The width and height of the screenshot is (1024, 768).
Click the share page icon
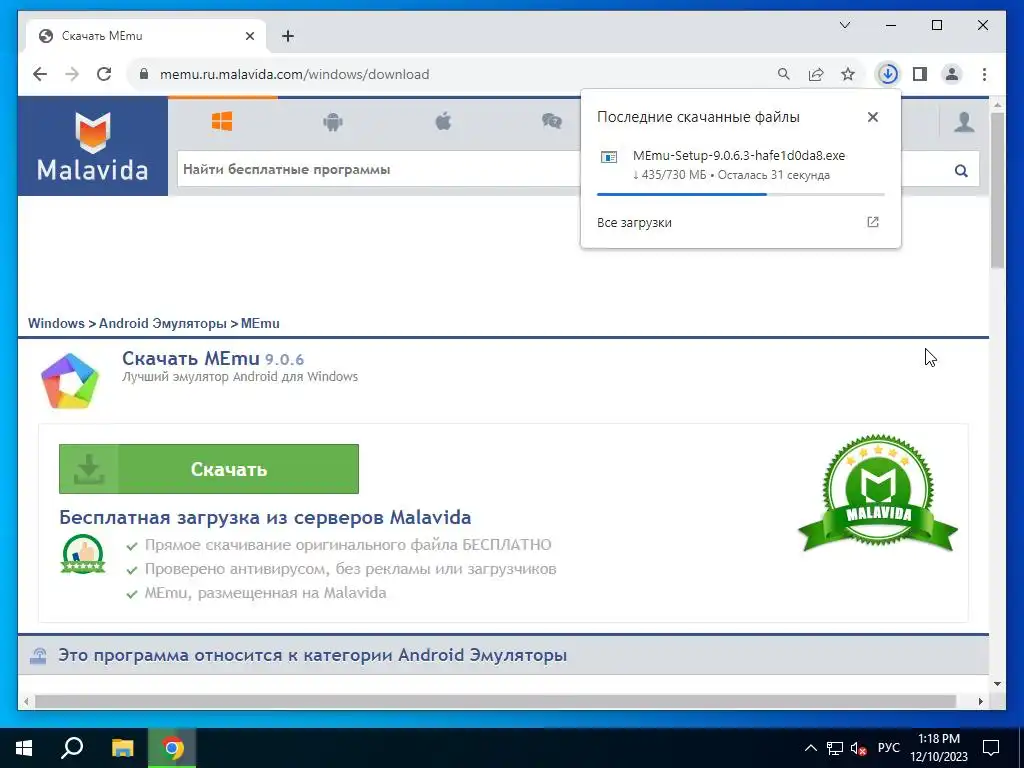(x=816, y=74)
